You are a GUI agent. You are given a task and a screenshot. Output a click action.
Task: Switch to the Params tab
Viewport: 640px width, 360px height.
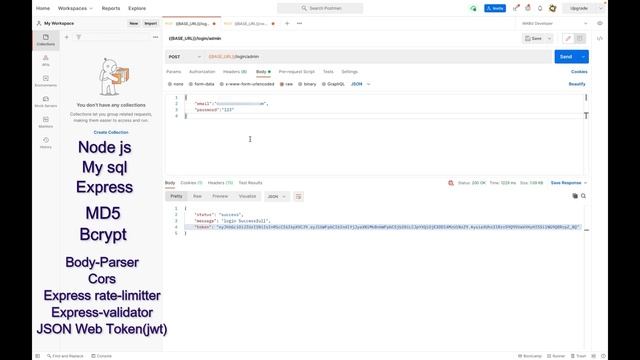173,72
